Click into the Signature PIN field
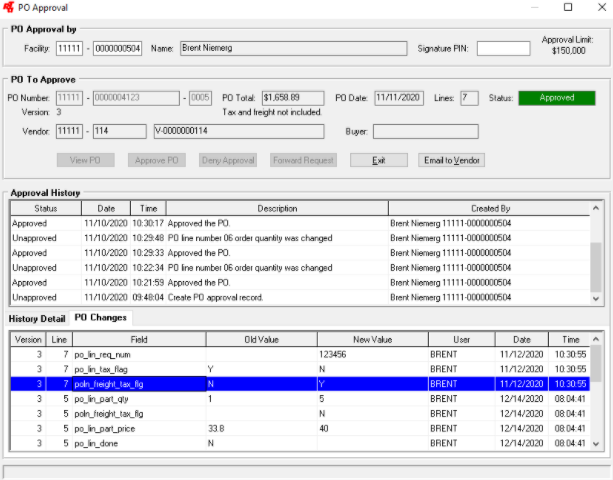Image resolution: width=613 pixels, height=480 pixels. pos(503,48)
